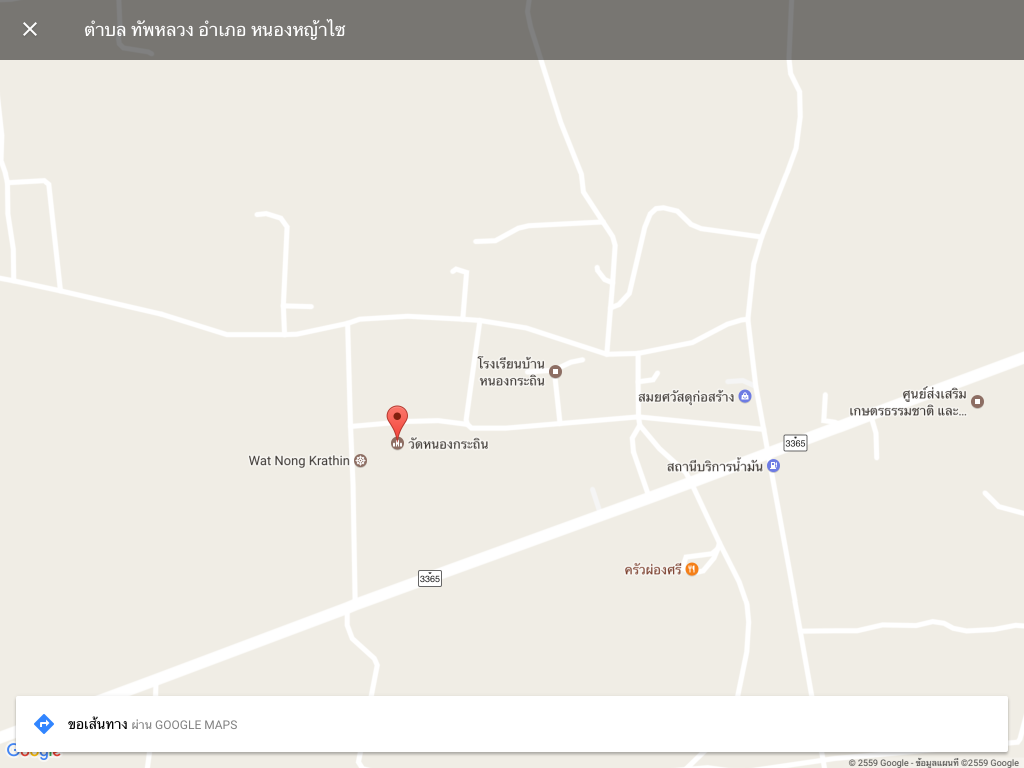Open the สถานีบริการน้ำมัน label text

(x=714, y=466)
